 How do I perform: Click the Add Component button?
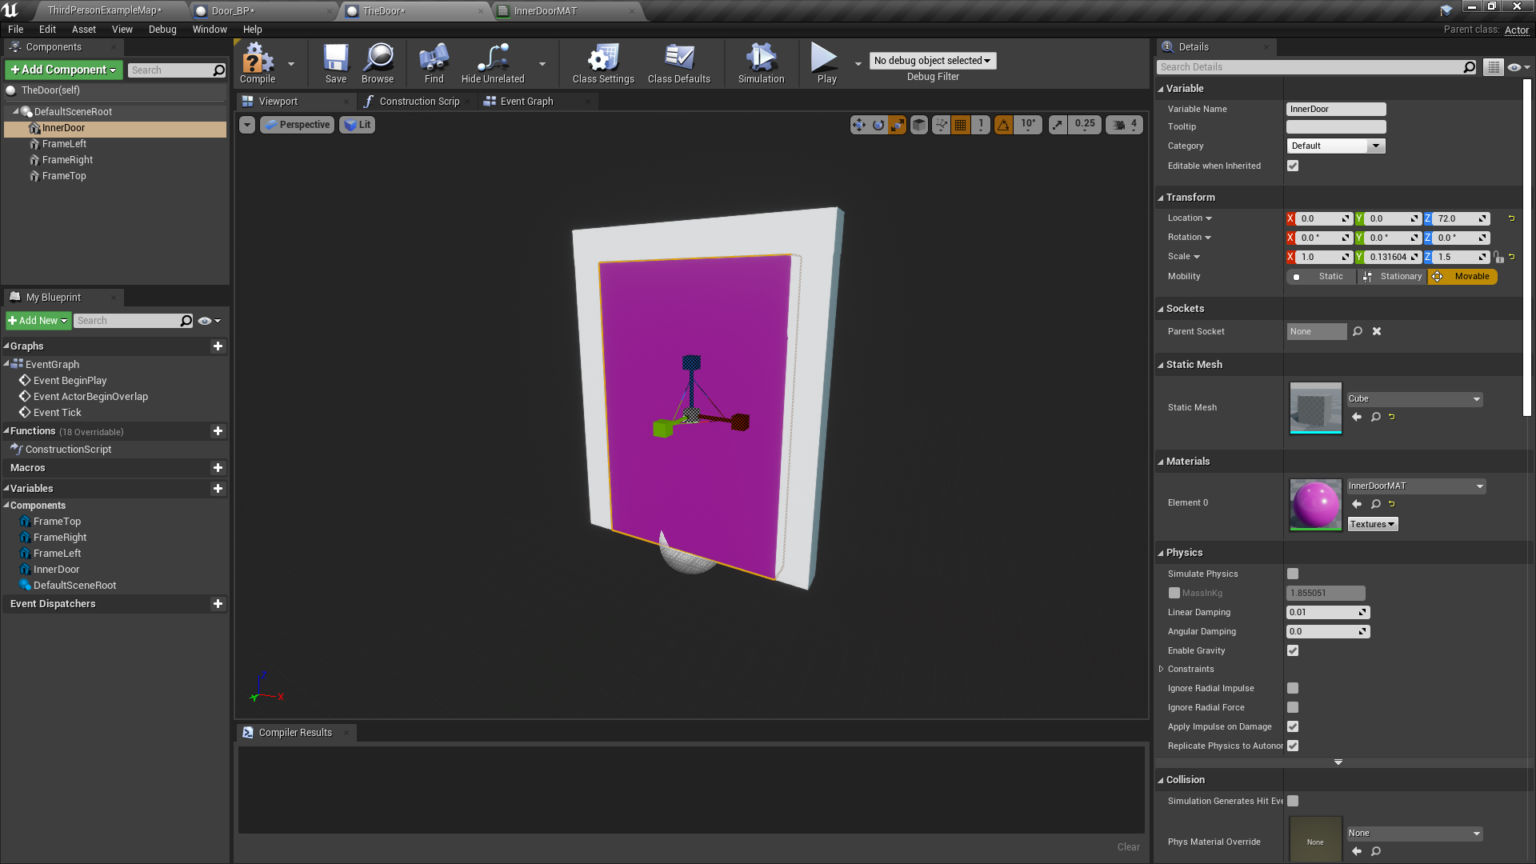(63, 70)
